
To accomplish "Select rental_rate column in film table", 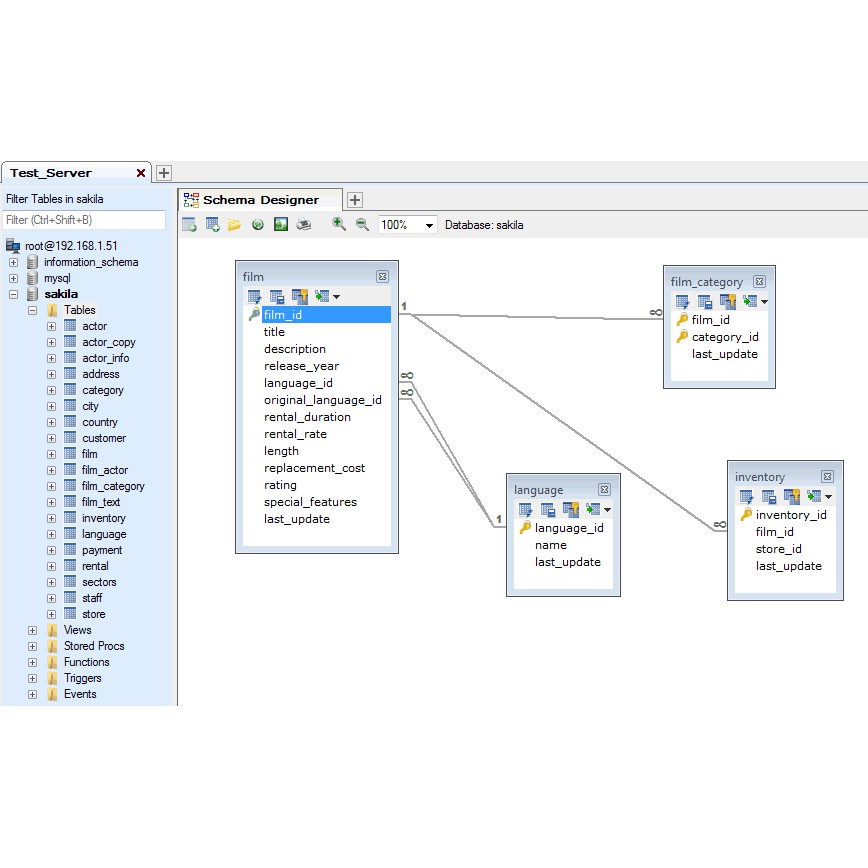I will pyautogui.click(x=295, y=434).
